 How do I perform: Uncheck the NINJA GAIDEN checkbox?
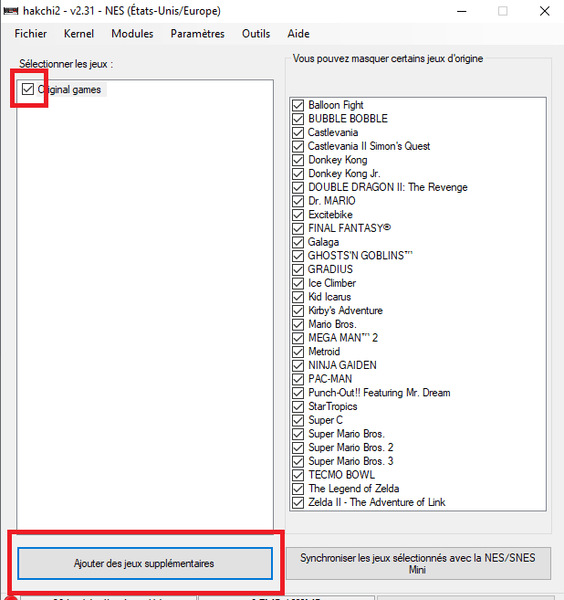pyautogui.click(x=298, y=366)
